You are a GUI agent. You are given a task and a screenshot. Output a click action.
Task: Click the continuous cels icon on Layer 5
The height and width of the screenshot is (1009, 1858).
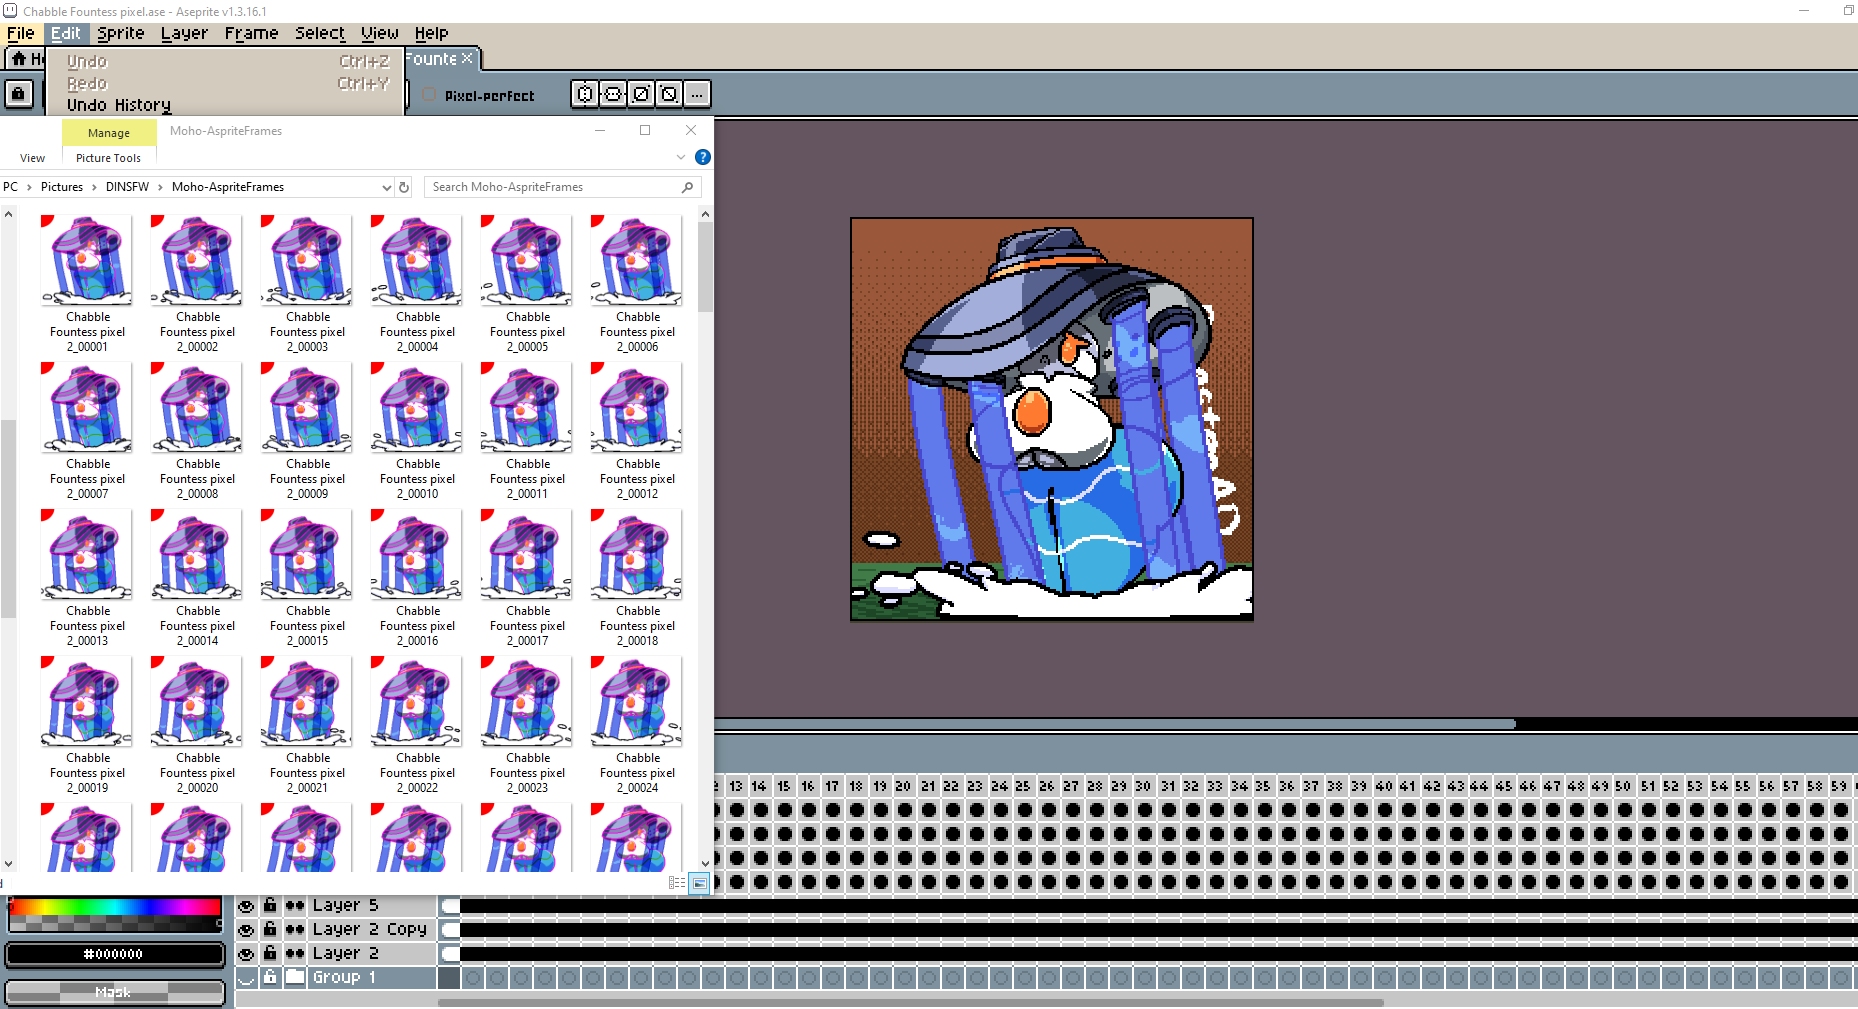(x=295, y=906)
